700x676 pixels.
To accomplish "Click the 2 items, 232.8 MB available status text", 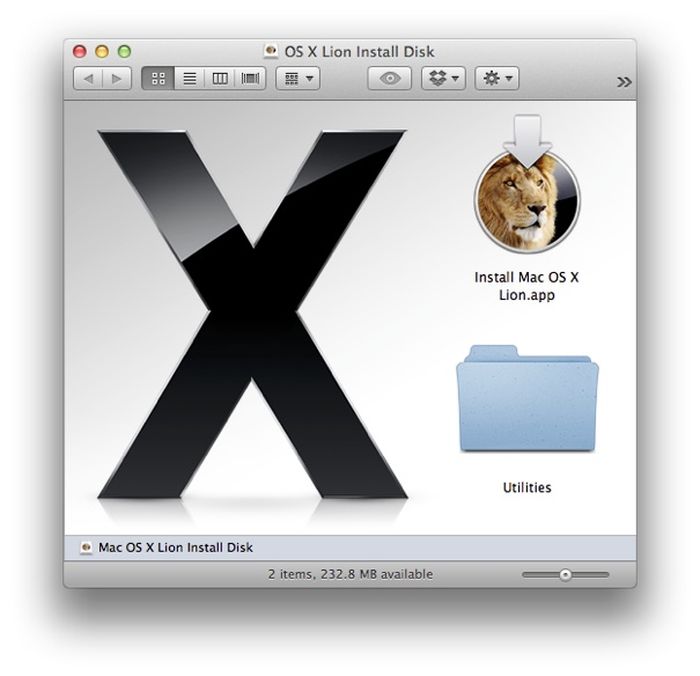I will [x=350, y=574].
